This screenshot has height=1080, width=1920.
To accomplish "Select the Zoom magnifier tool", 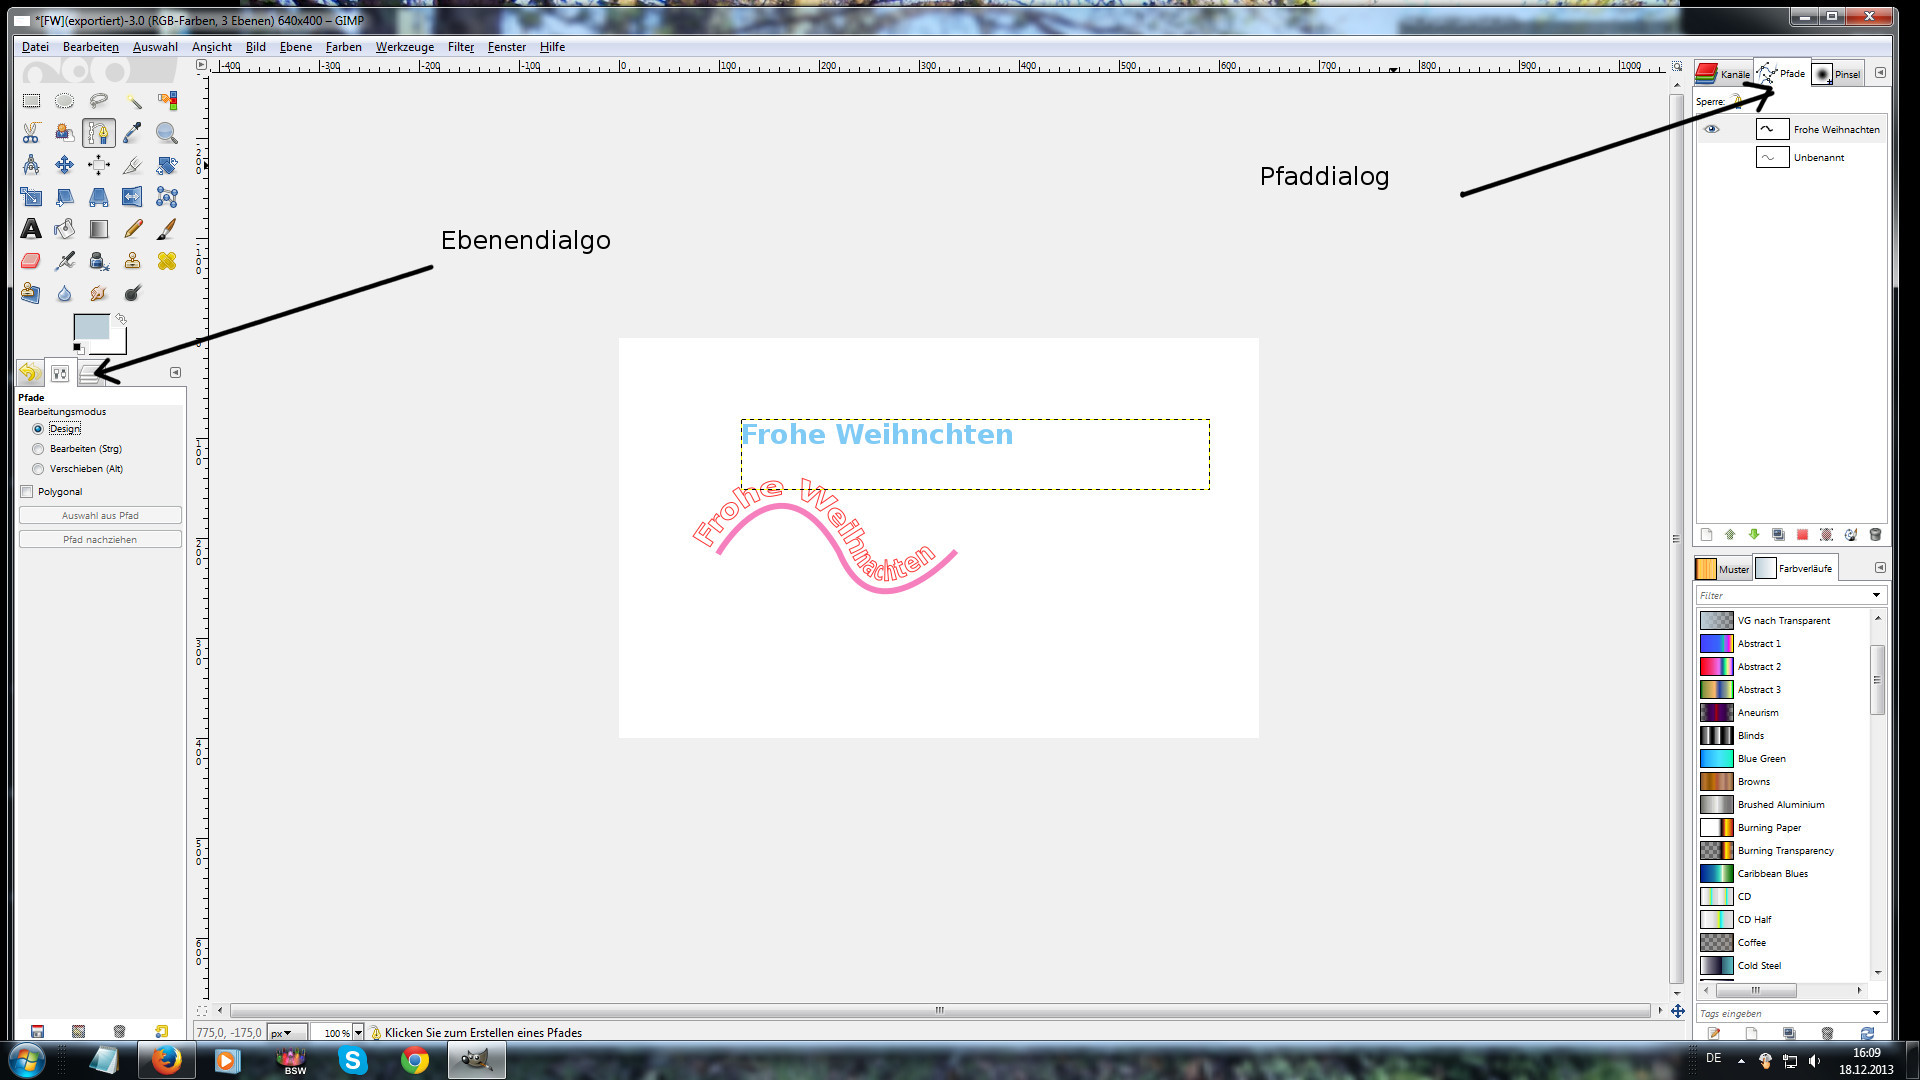I will pos(166,133).
